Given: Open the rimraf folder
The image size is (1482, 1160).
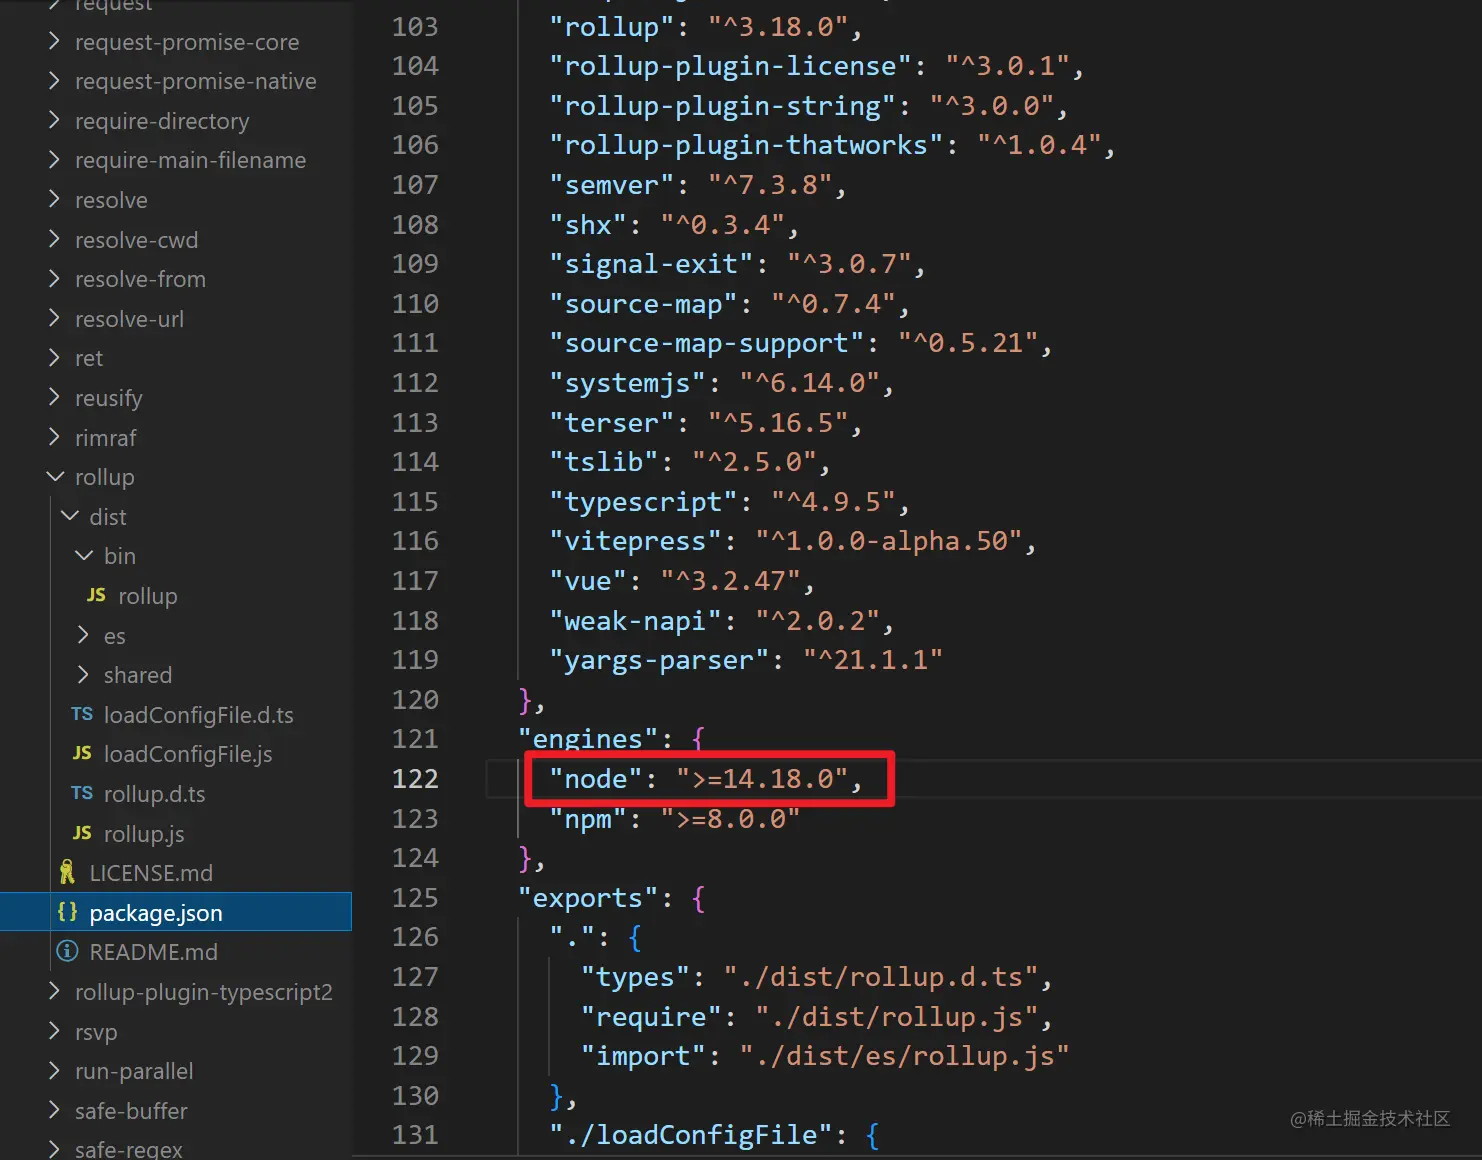Looking at the screenshot, I should point(106,438).
